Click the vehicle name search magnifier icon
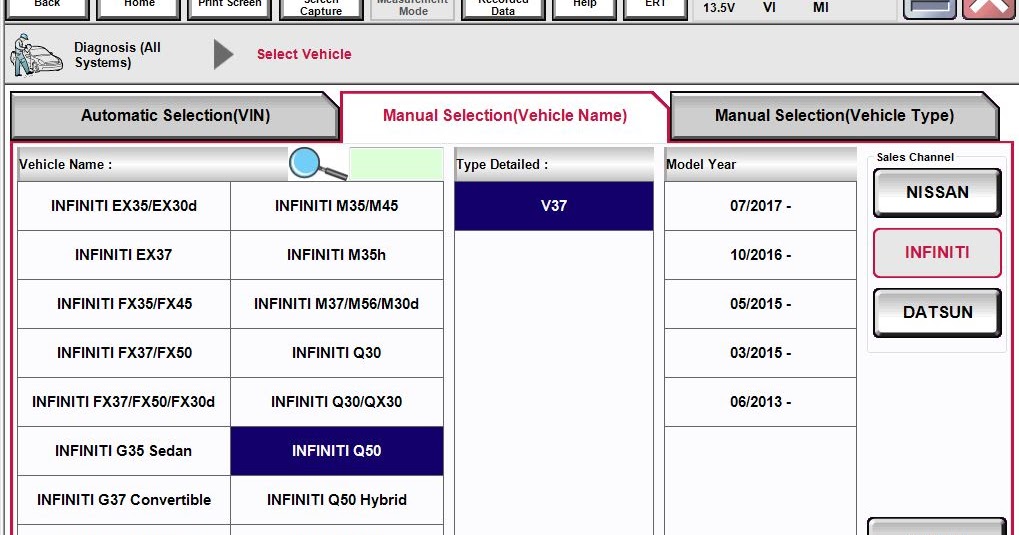The width and height of the screenshot is (1019, 535). click(x=317, y=164)
